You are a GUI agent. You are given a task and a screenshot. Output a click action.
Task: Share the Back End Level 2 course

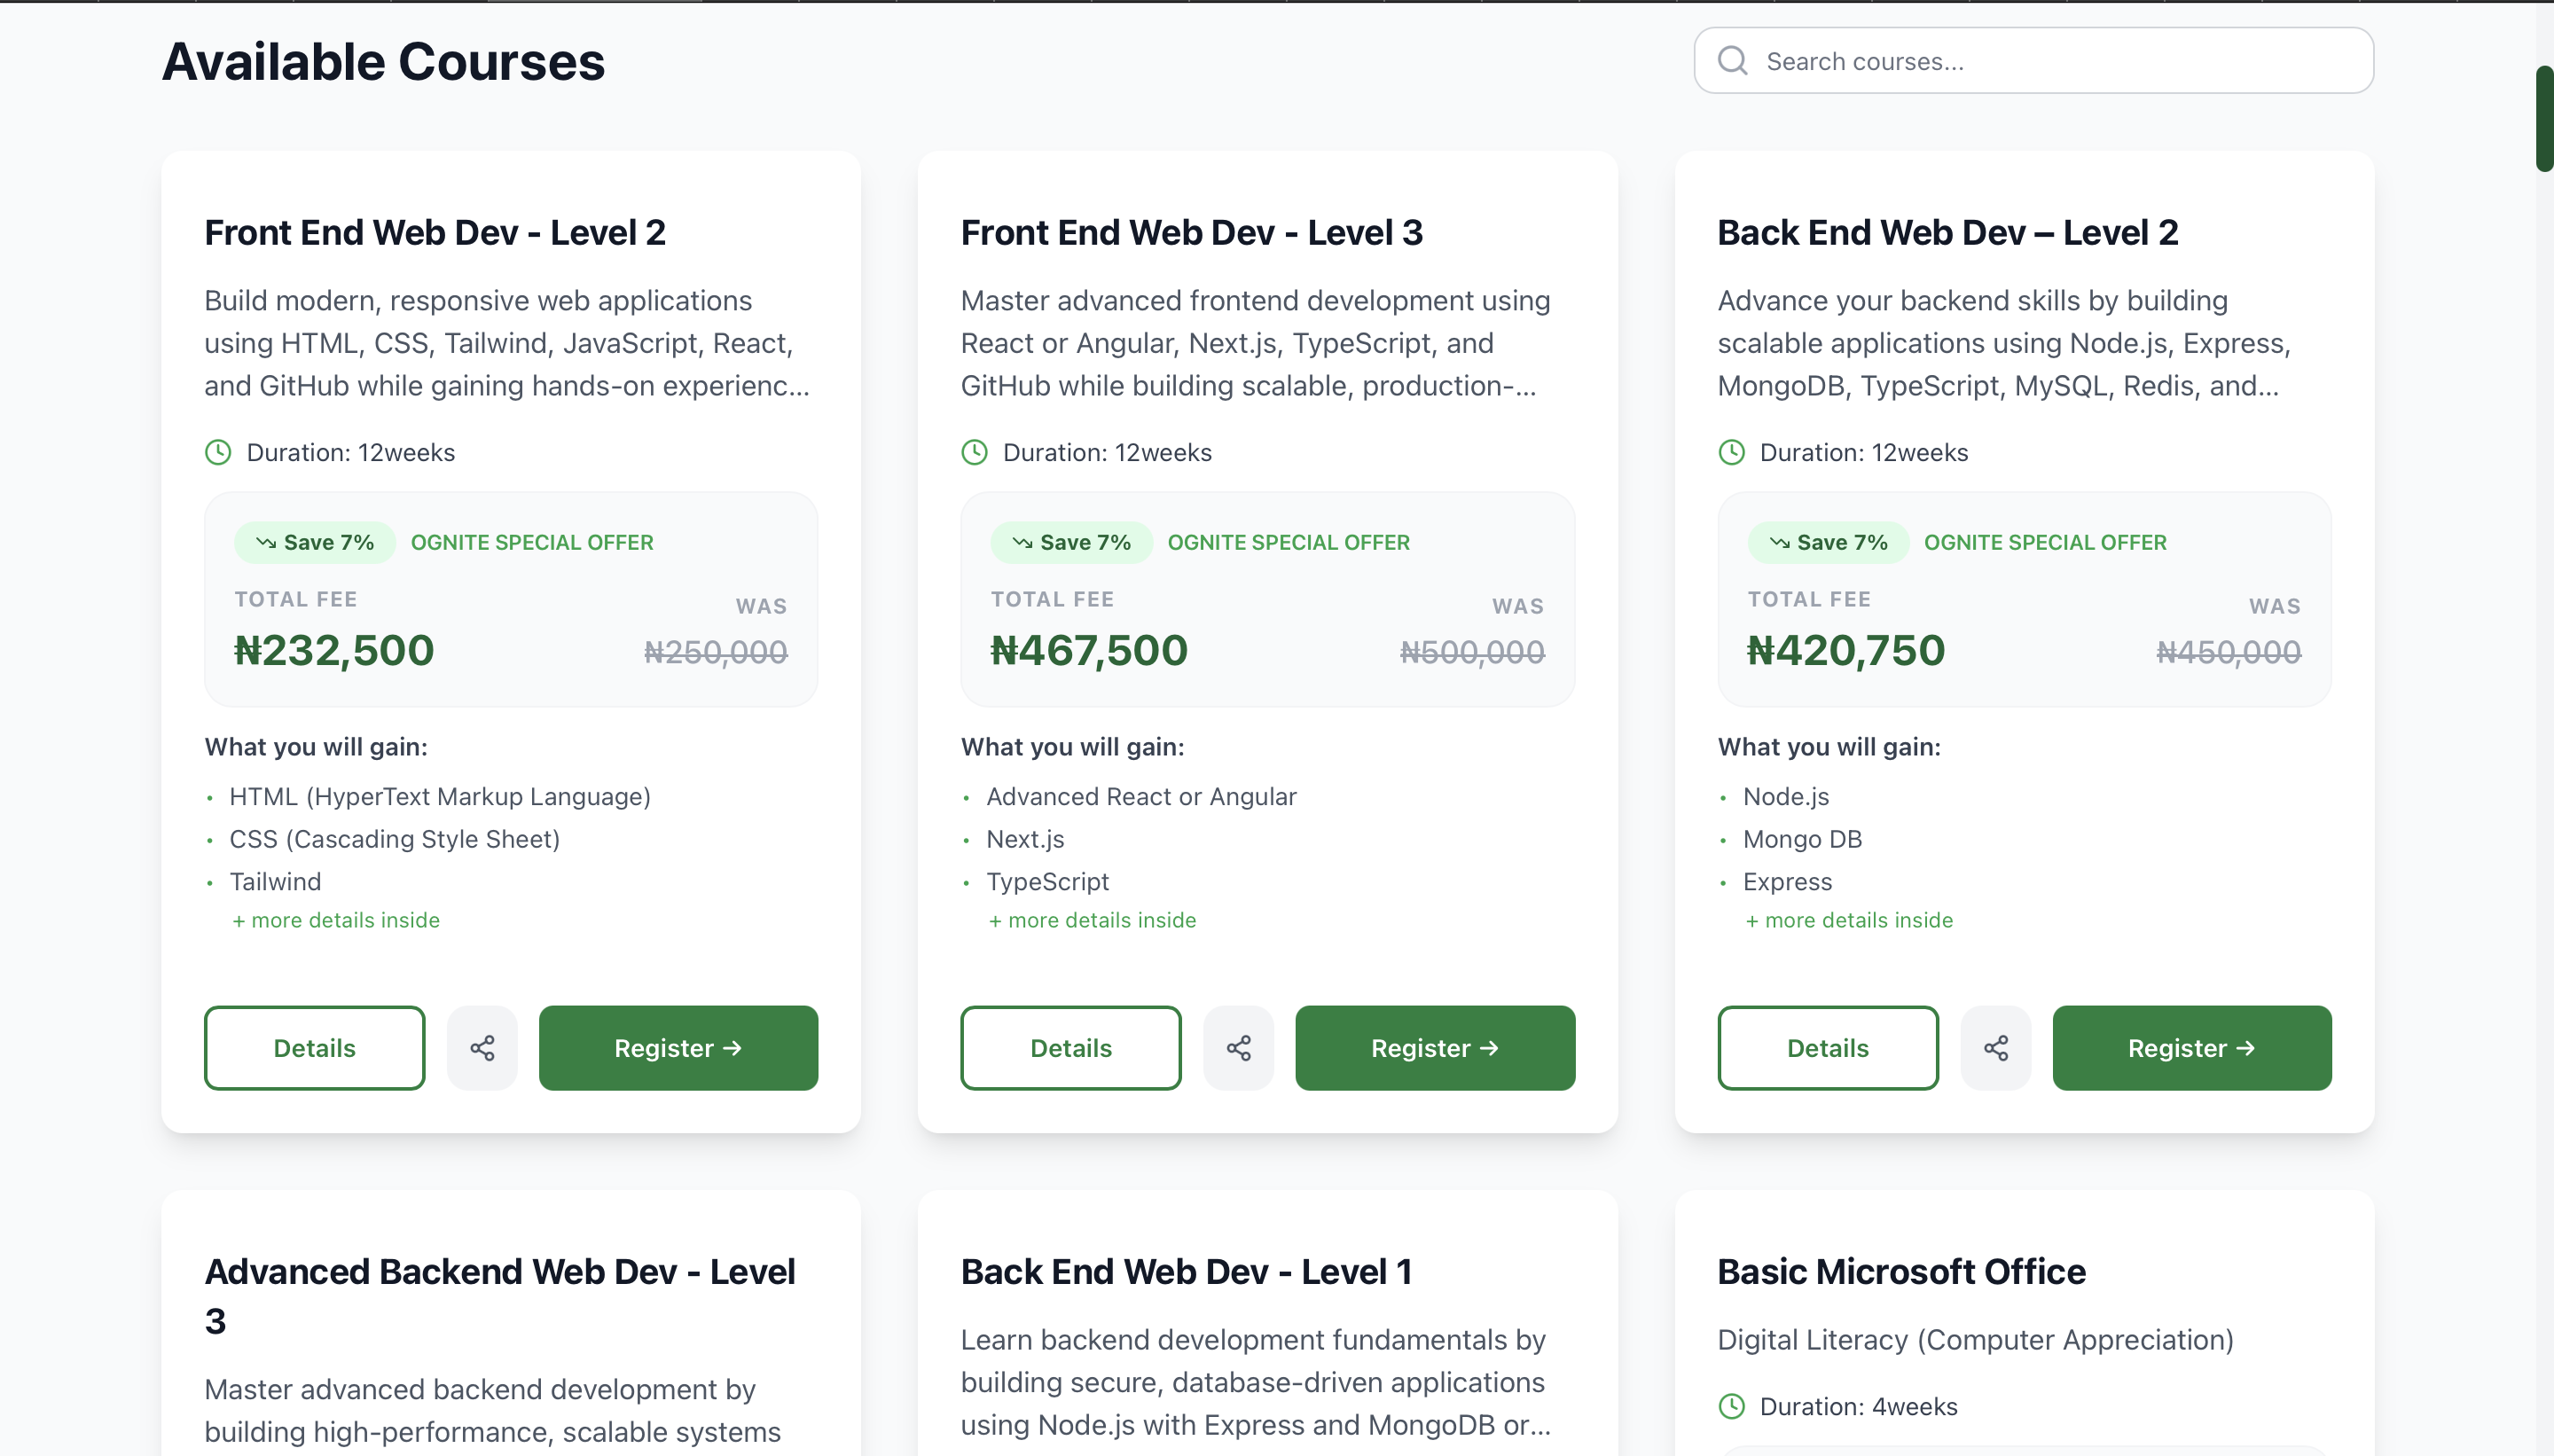[1995, 1048]
